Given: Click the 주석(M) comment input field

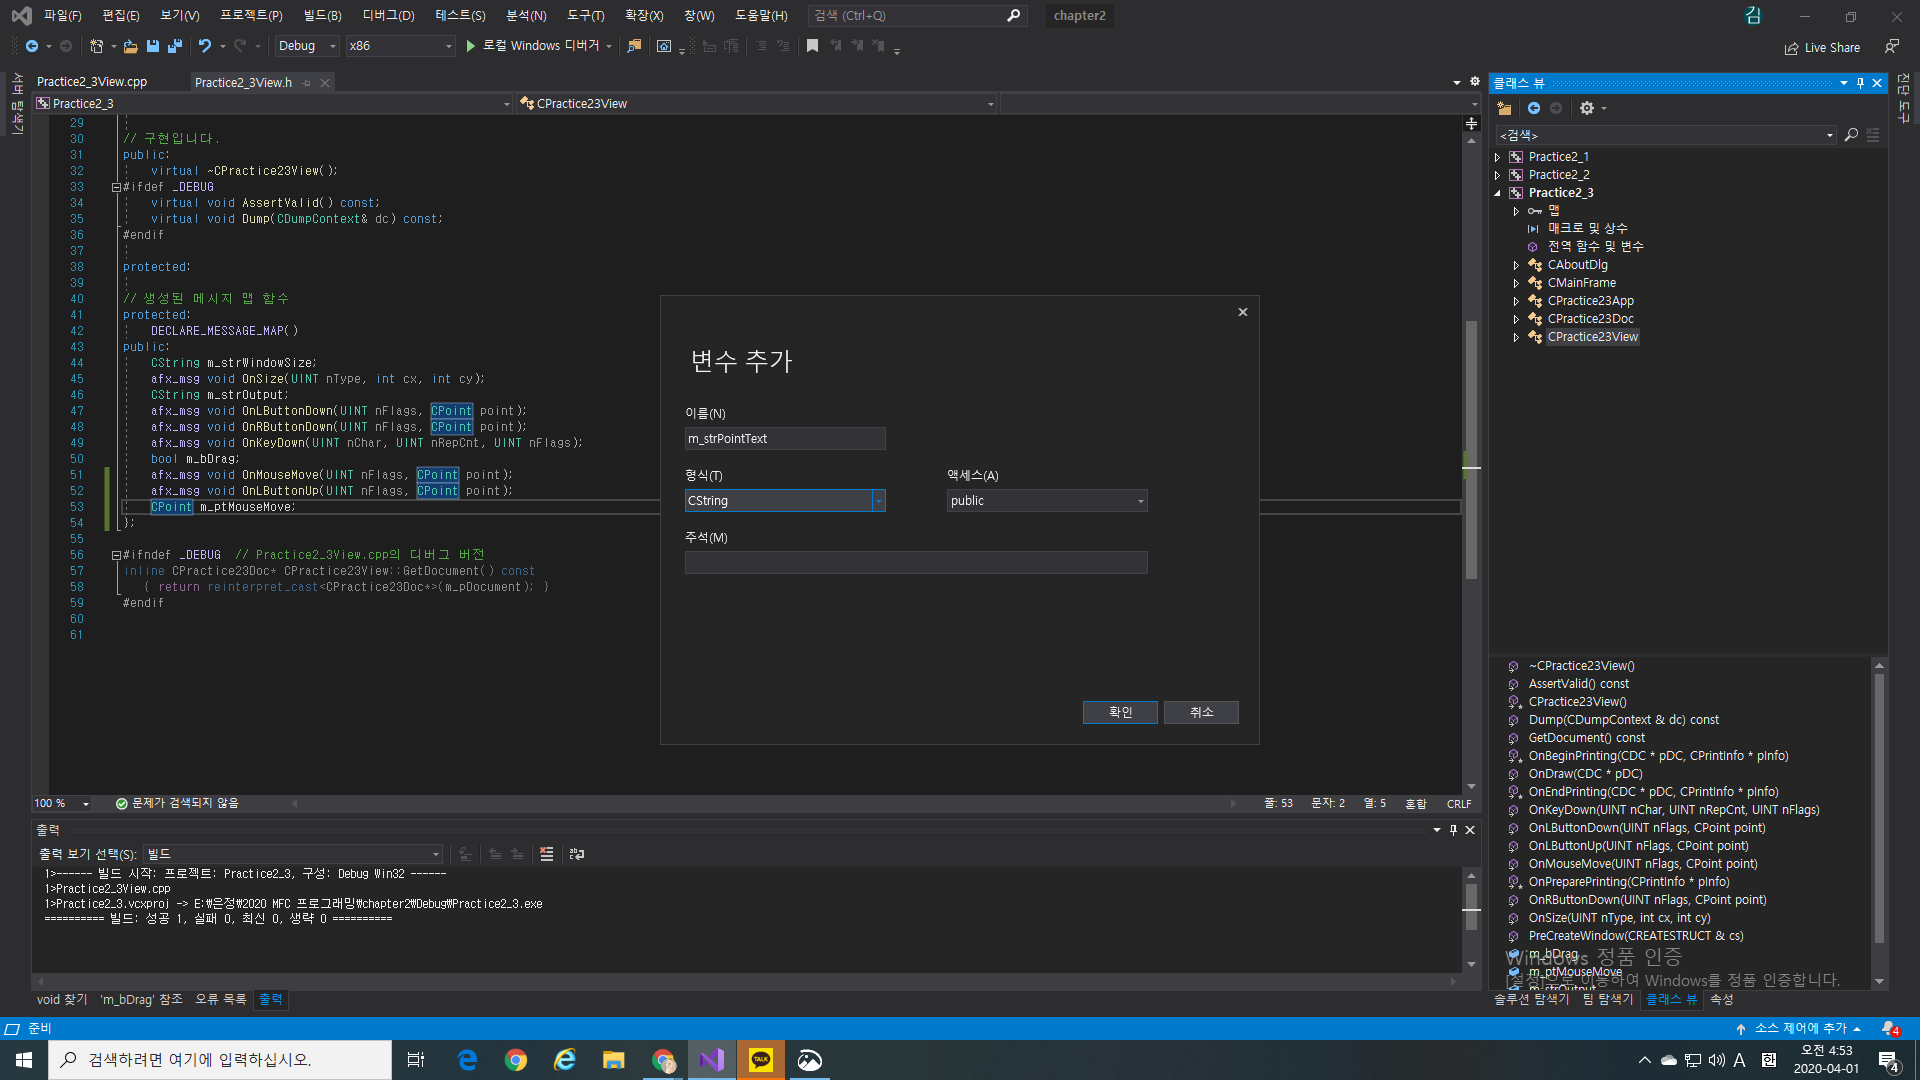Looking at the screenshot, I should point(916,563).
